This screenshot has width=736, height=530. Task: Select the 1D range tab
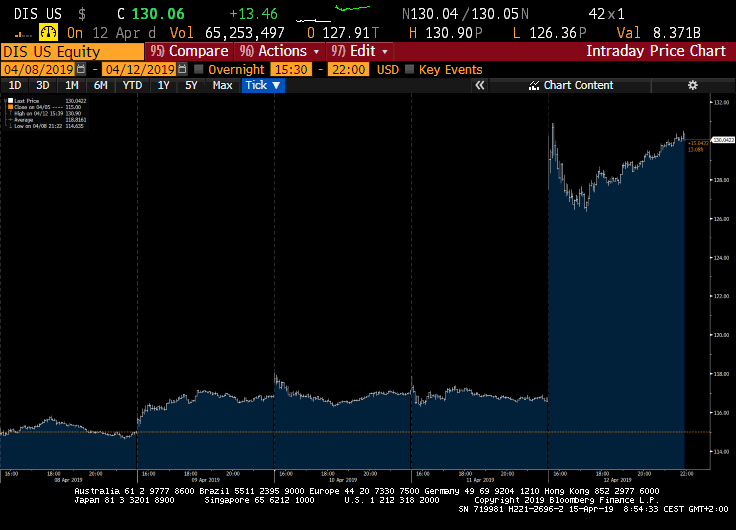15,85
